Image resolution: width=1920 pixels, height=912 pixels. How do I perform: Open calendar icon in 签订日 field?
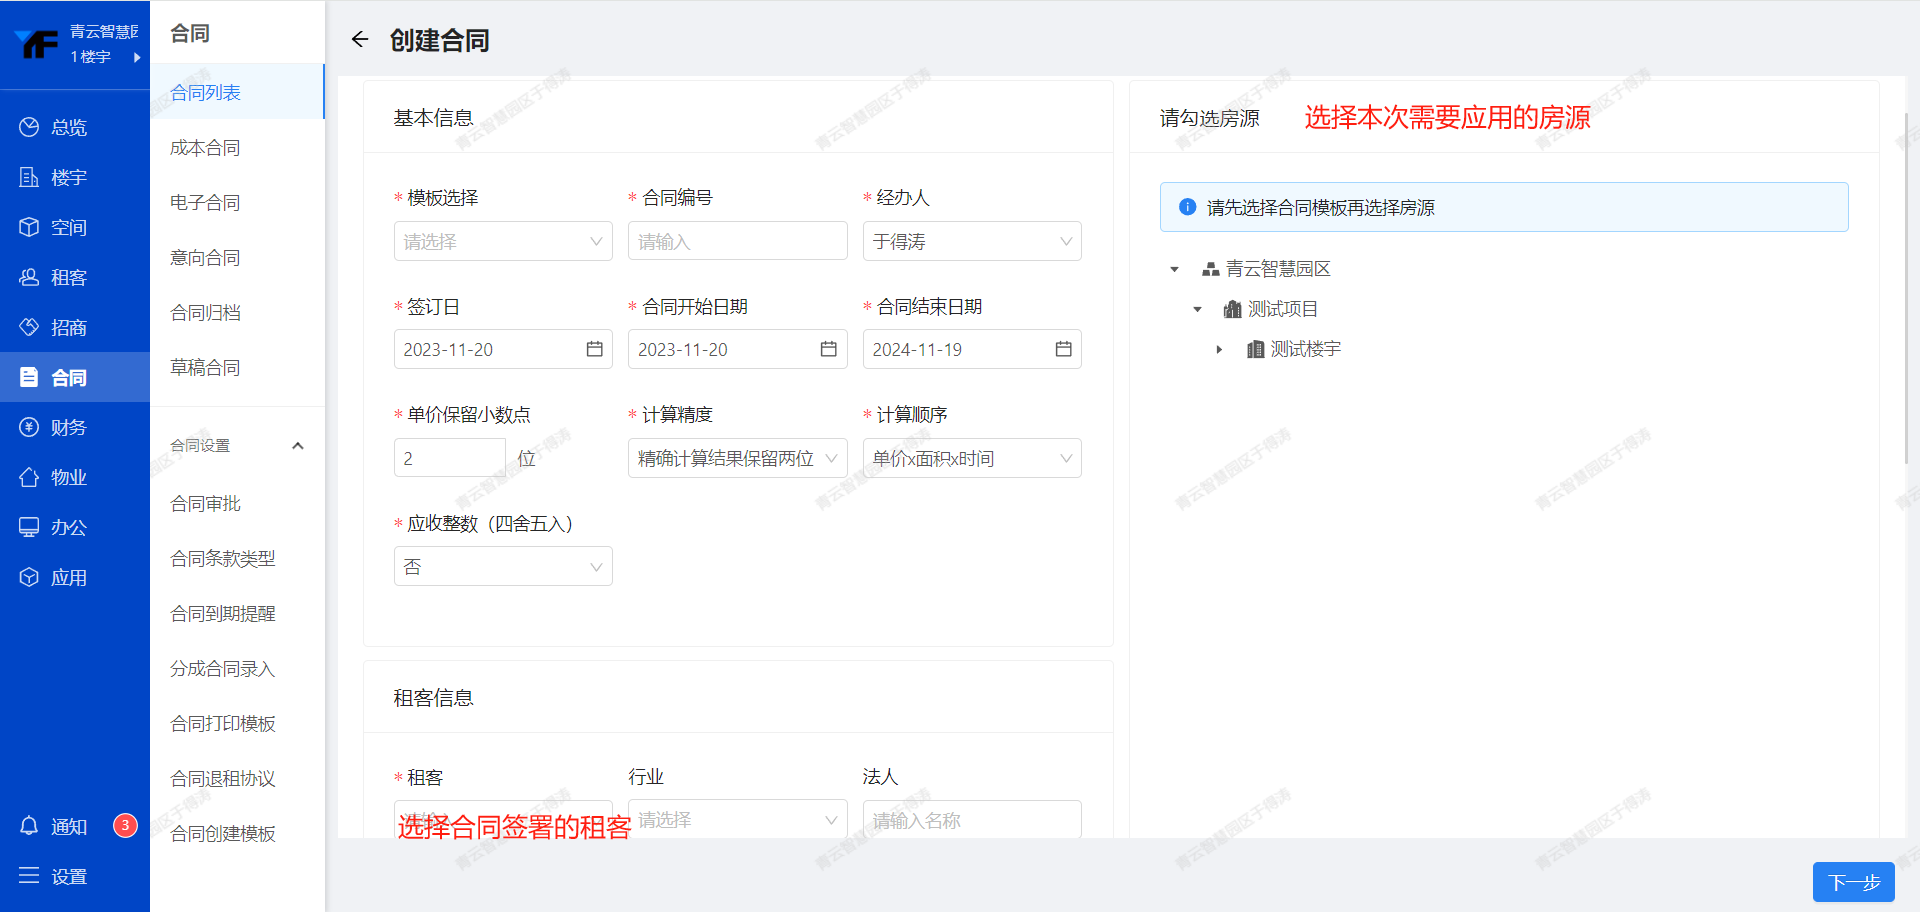(594, 349)
